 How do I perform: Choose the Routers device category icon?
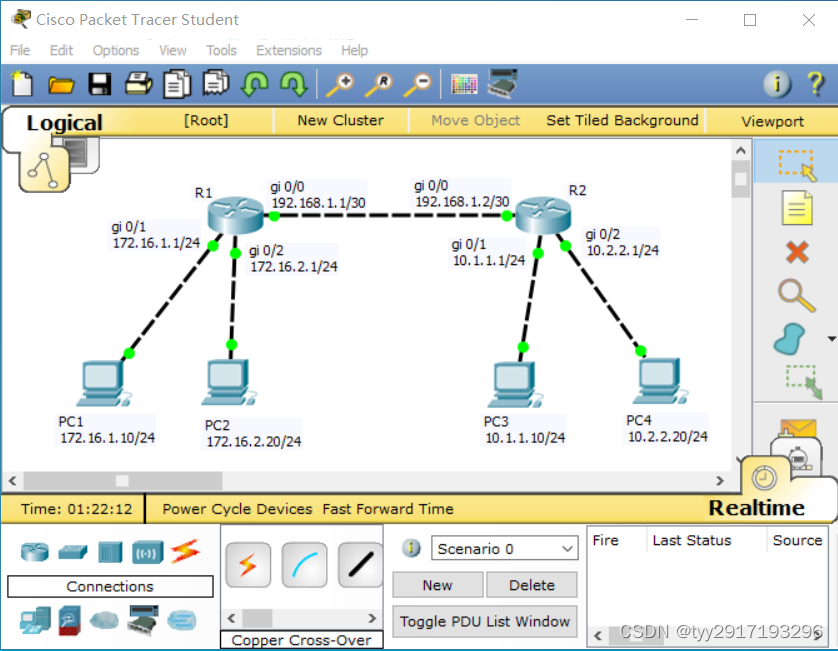click(33, 551)
